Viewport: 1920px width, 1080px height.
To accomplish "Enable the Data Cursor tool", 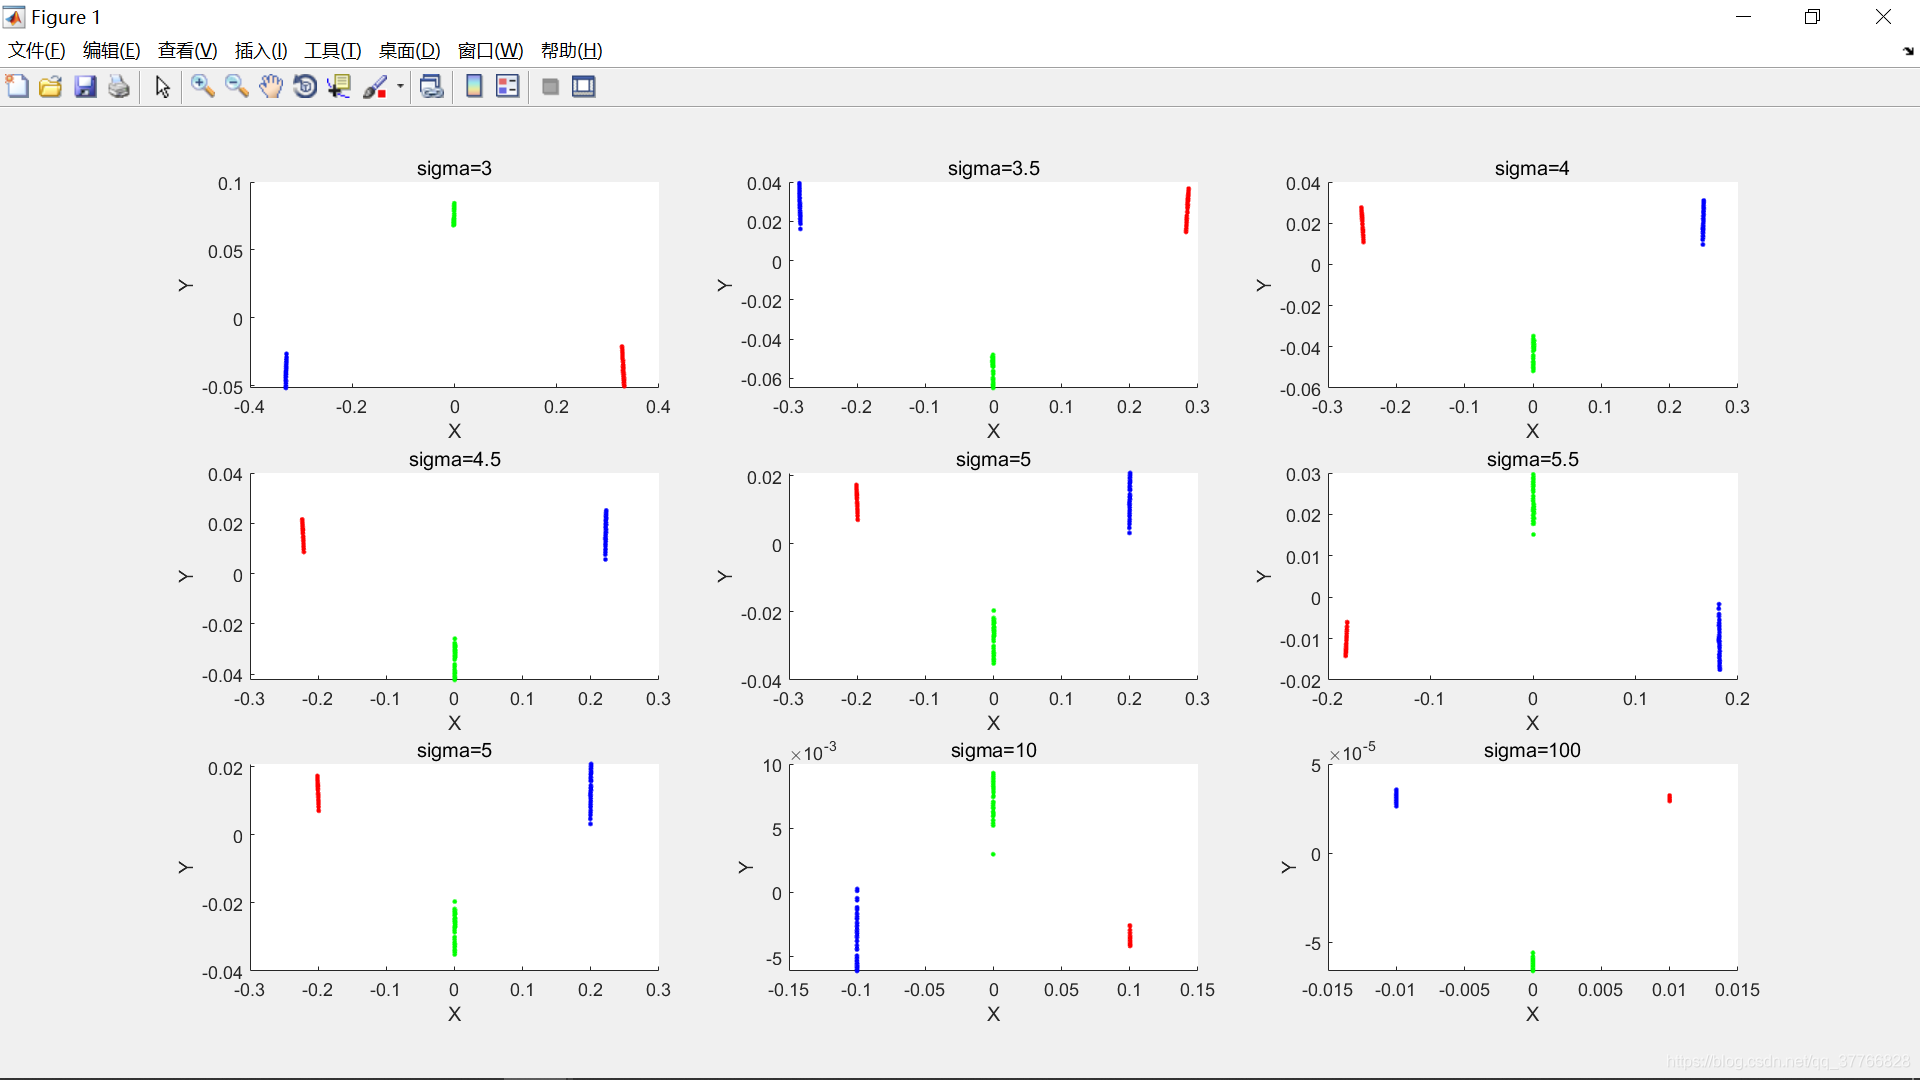I will [339, 87].
